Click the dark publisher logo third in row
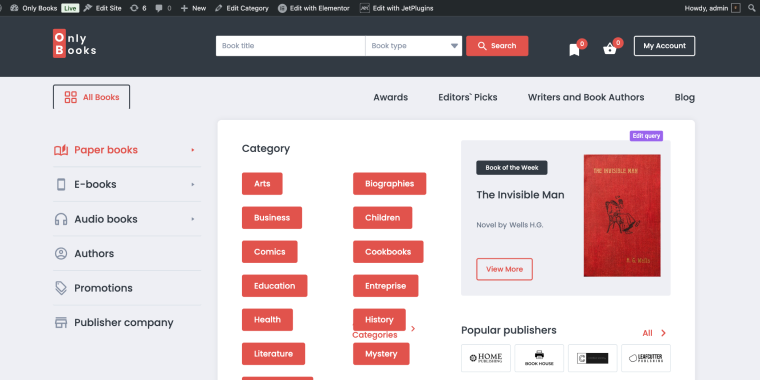Image resolution: width=760 pixels, height=380 pixels. click(592, 358)
